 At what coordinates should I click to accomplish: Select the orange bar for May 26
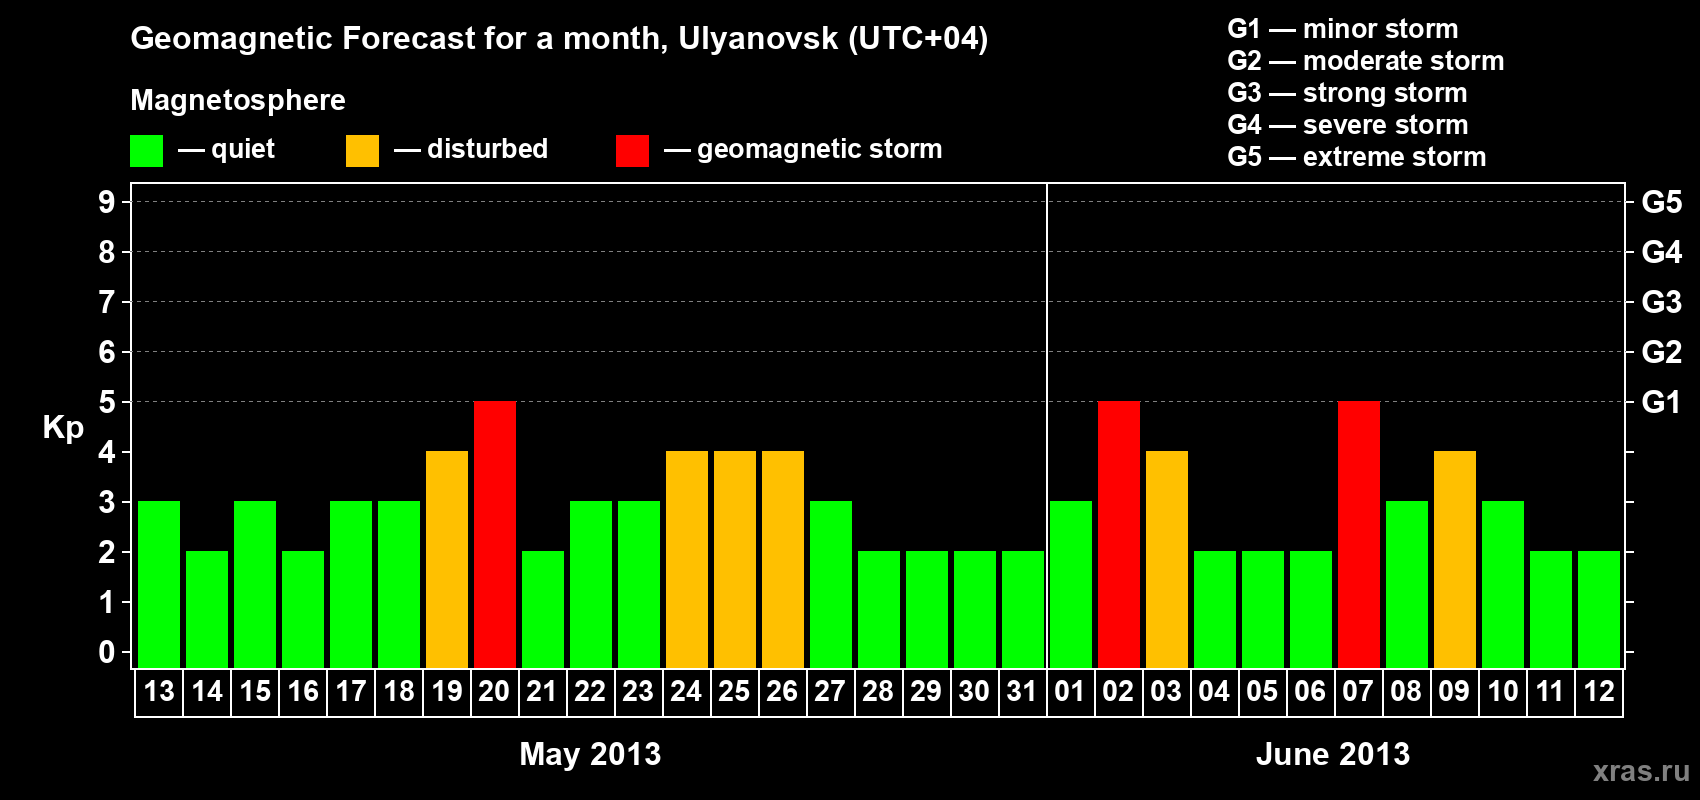783,559
